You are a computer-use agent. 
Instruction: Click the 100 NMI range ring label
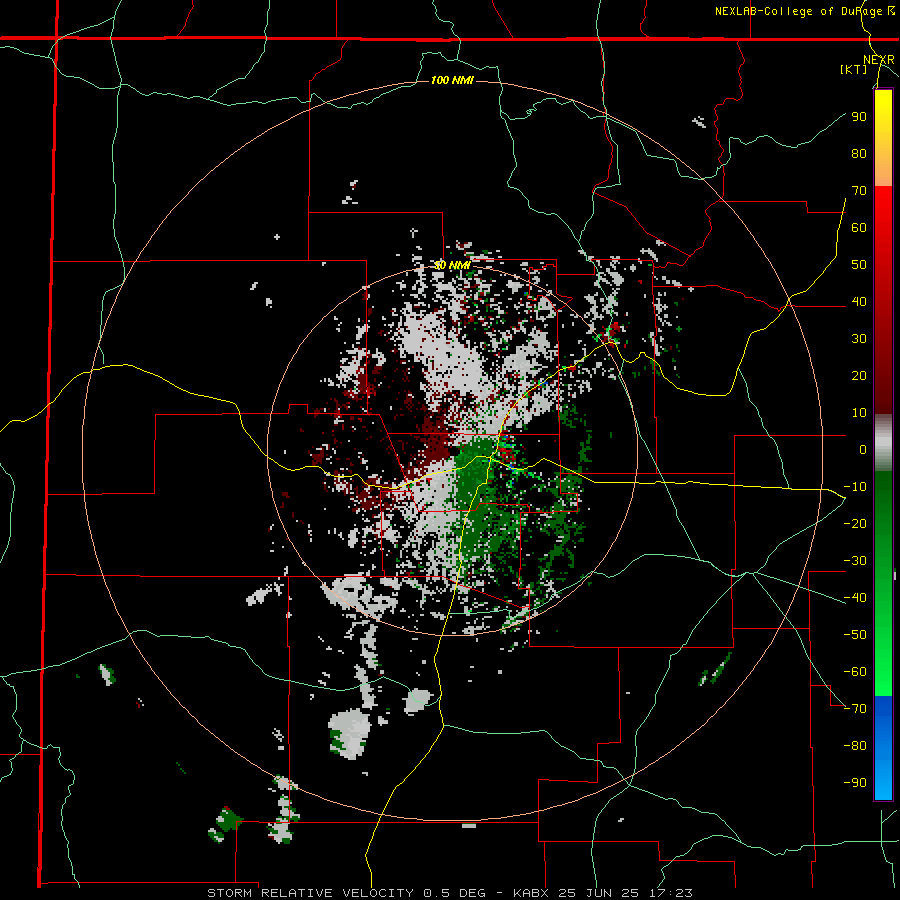(452, 80)
